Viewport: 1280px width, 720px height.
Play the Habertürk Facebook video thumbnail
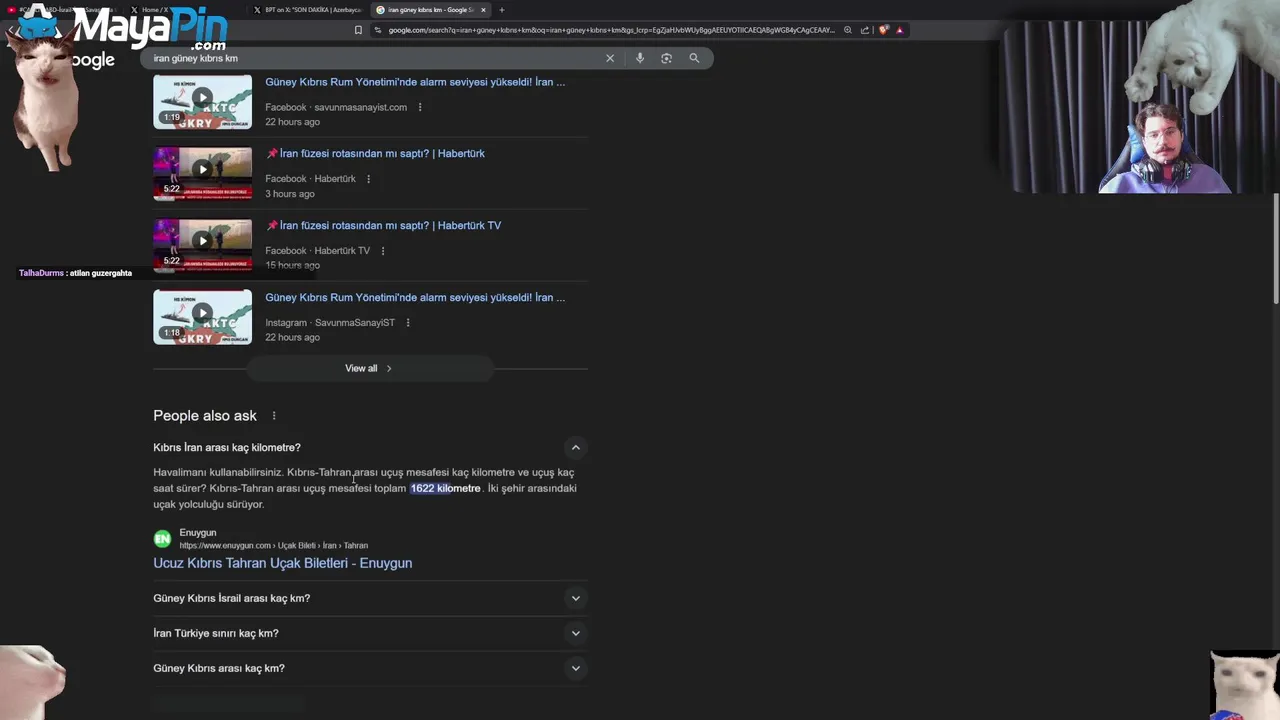[202, 173]
